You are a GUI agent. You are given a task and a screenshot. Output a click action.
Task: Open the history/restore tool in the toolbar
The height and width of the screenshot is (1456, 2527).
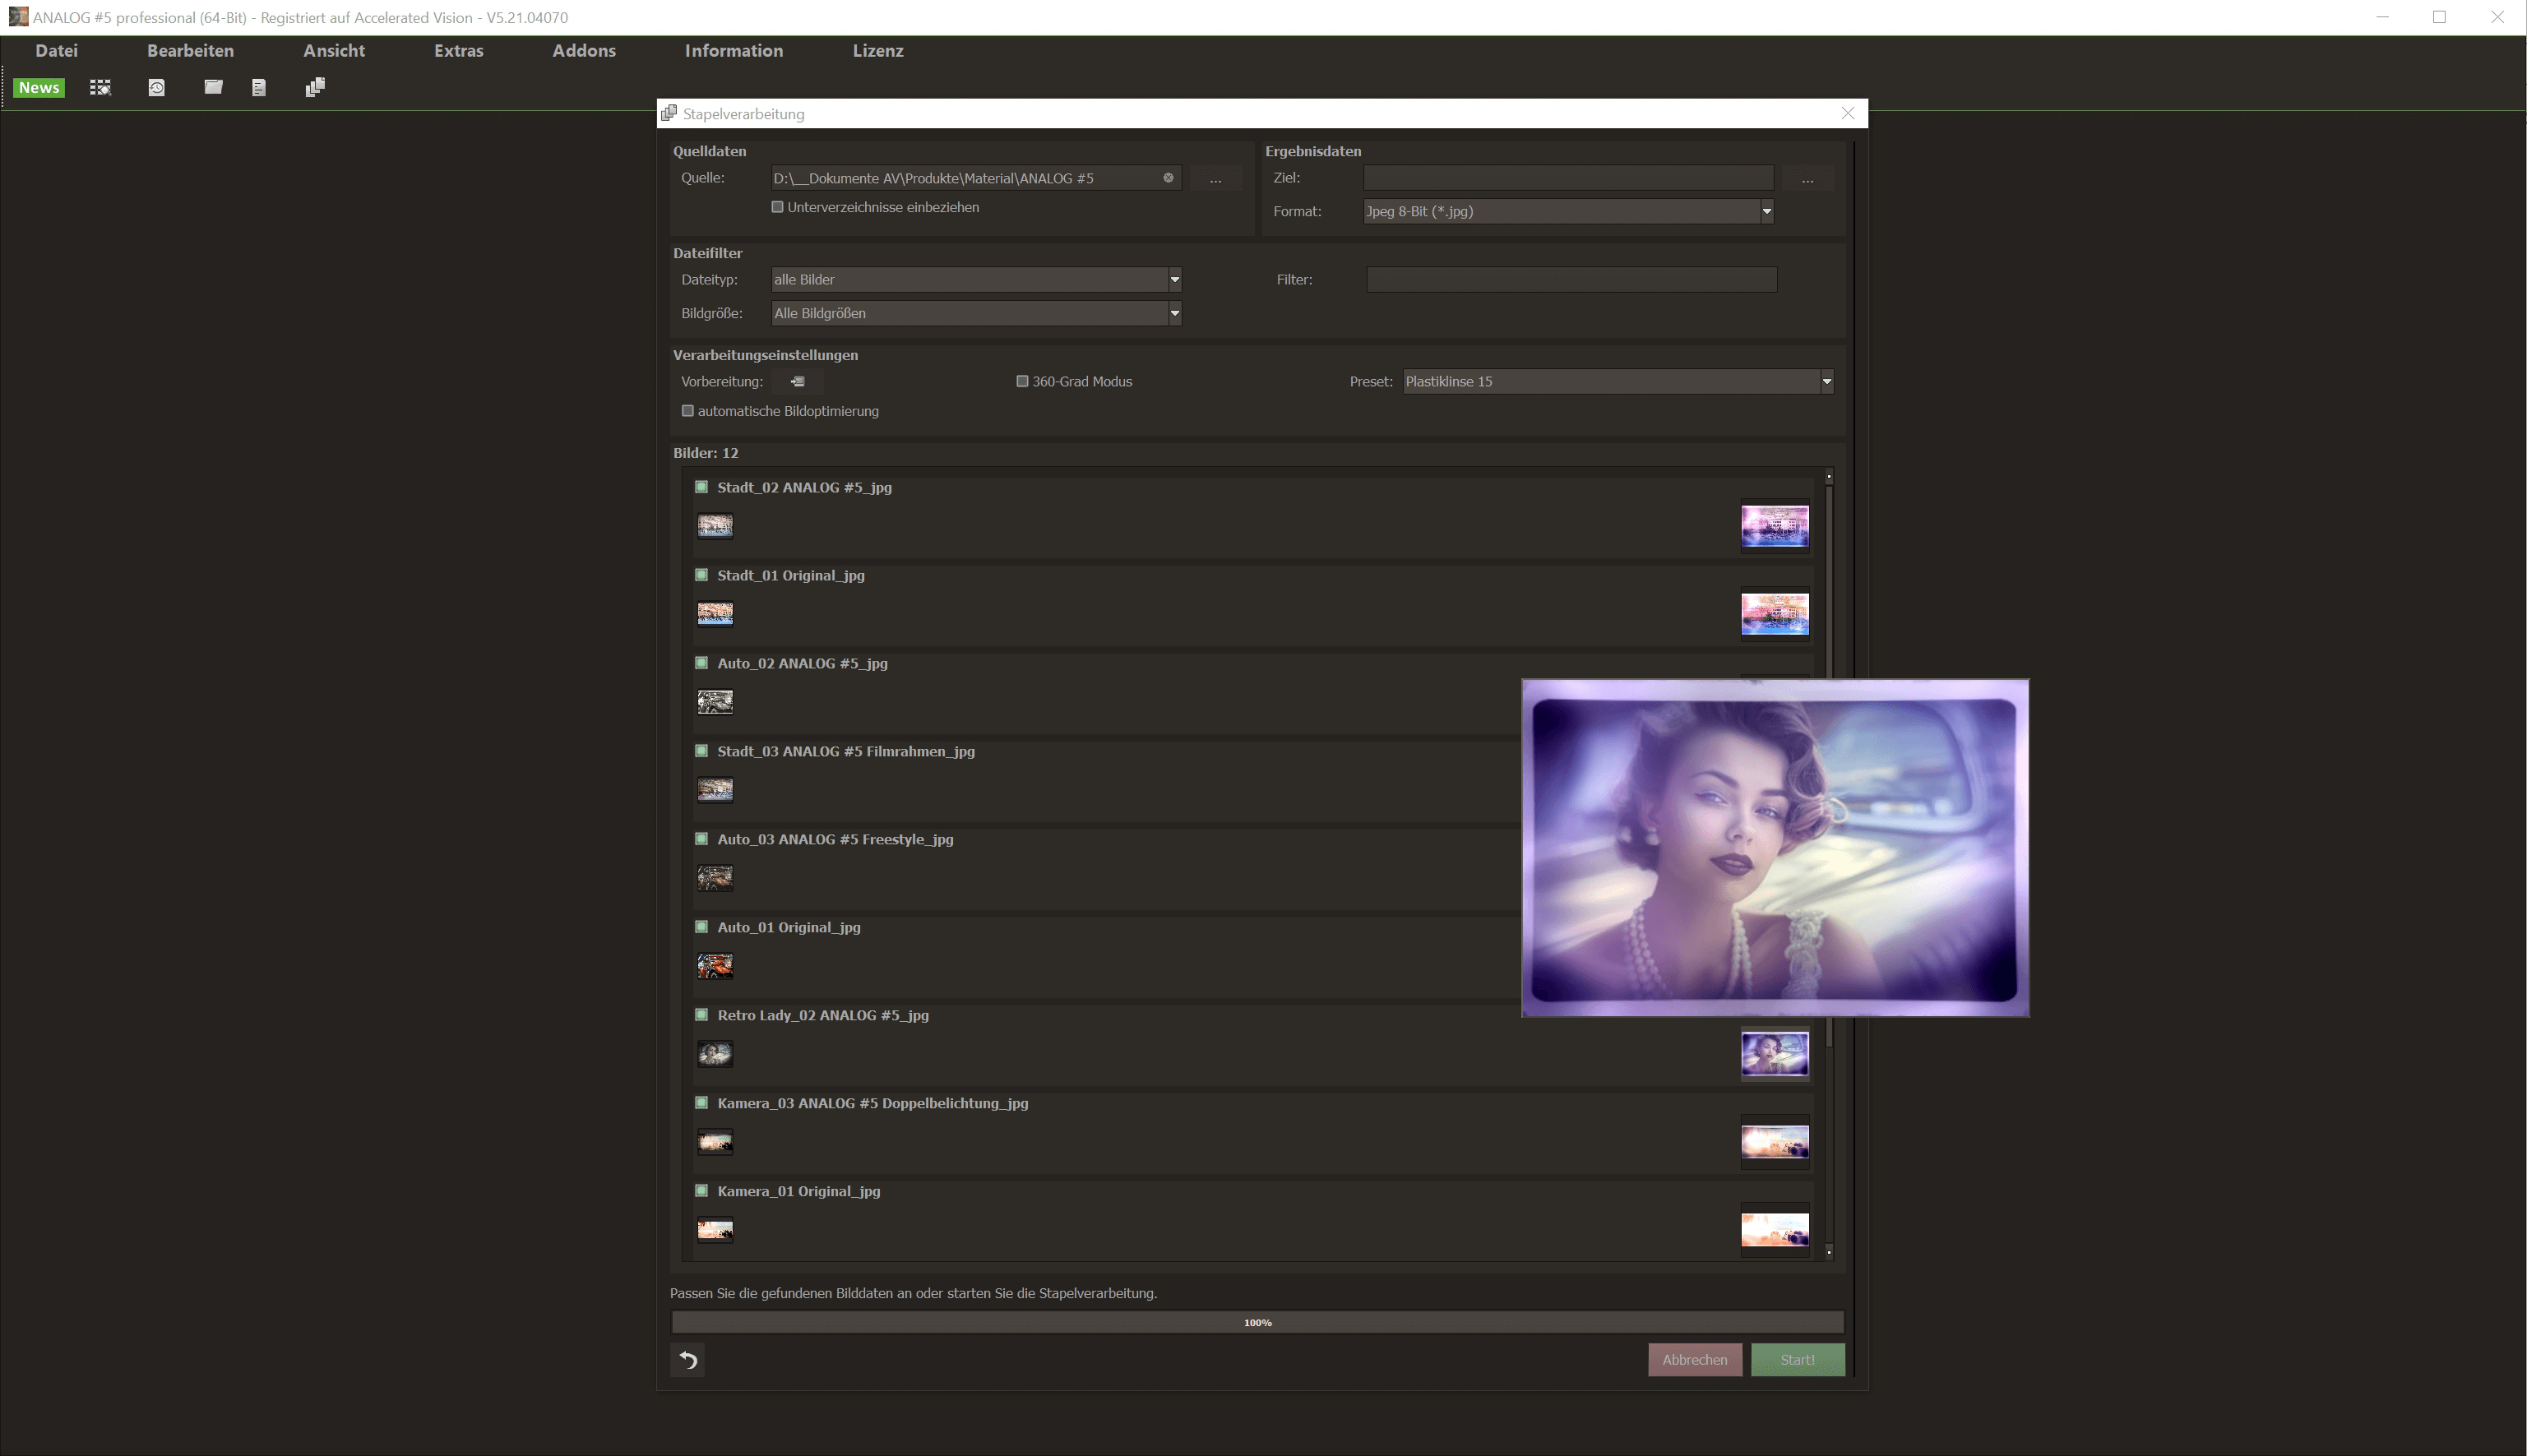pyautogui.click(x=157, y=87)
